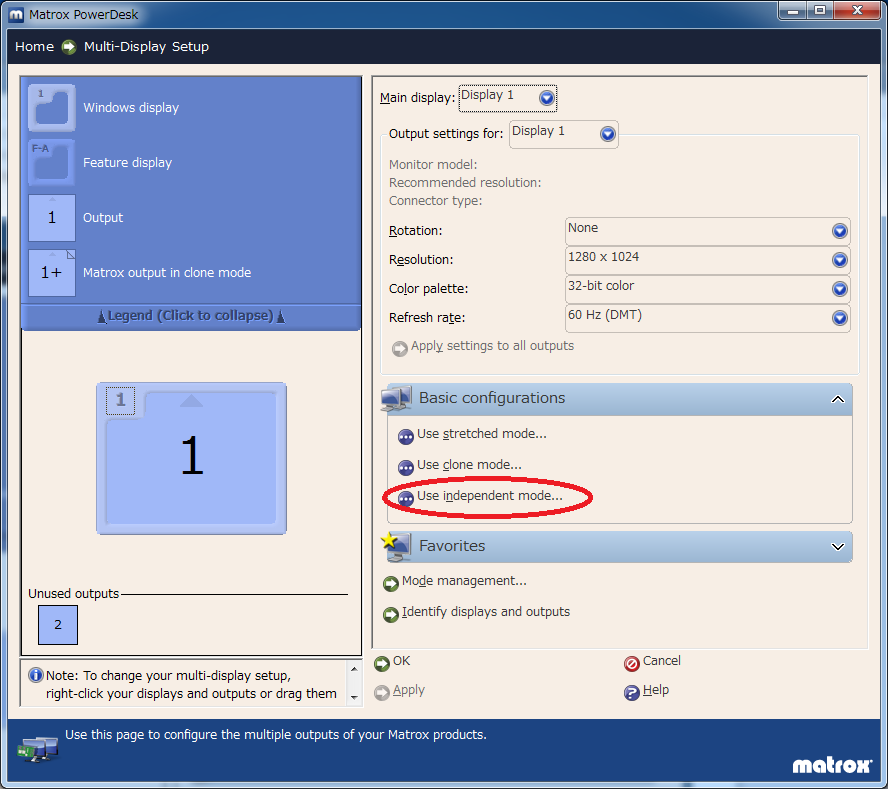This screenshot has width=888, height=789.
Task: Collapse the Basic configurations section
Action: click(837, 399)
